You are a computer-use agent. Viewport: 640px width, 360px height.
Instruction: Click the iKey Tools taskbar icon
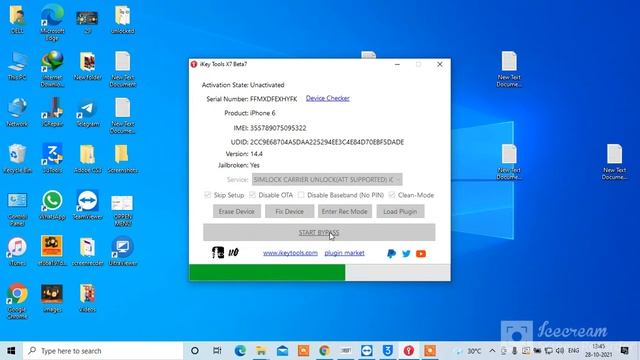coord(409,351)
